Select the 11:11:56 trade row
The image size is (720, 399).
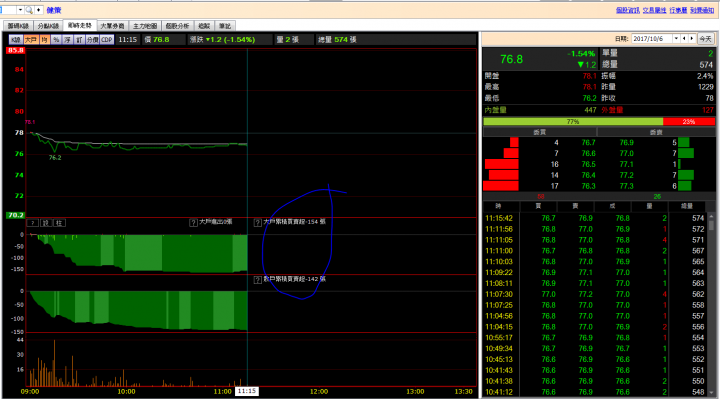click(x=595, y=229)
